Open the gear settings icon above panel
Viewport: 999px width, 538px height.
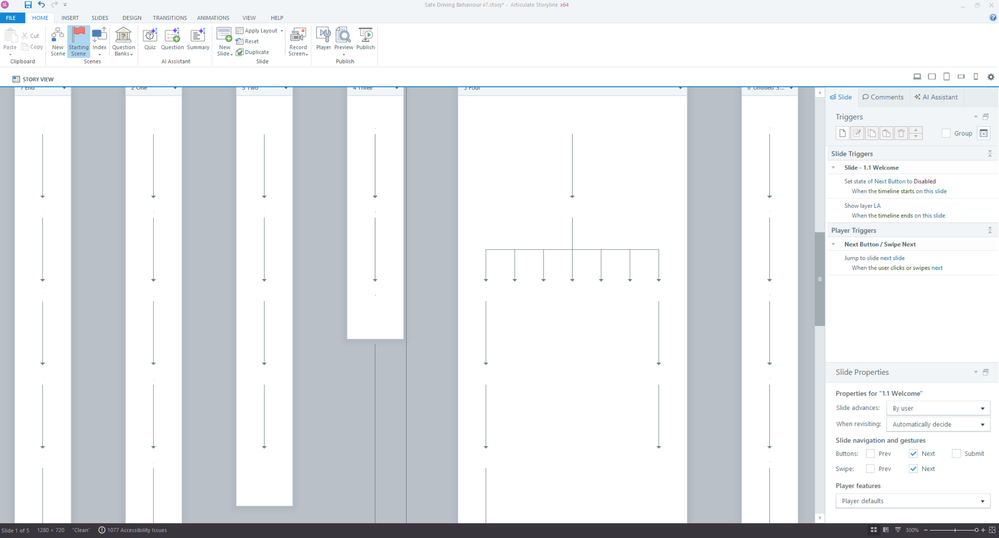click(x=991, y=77)
